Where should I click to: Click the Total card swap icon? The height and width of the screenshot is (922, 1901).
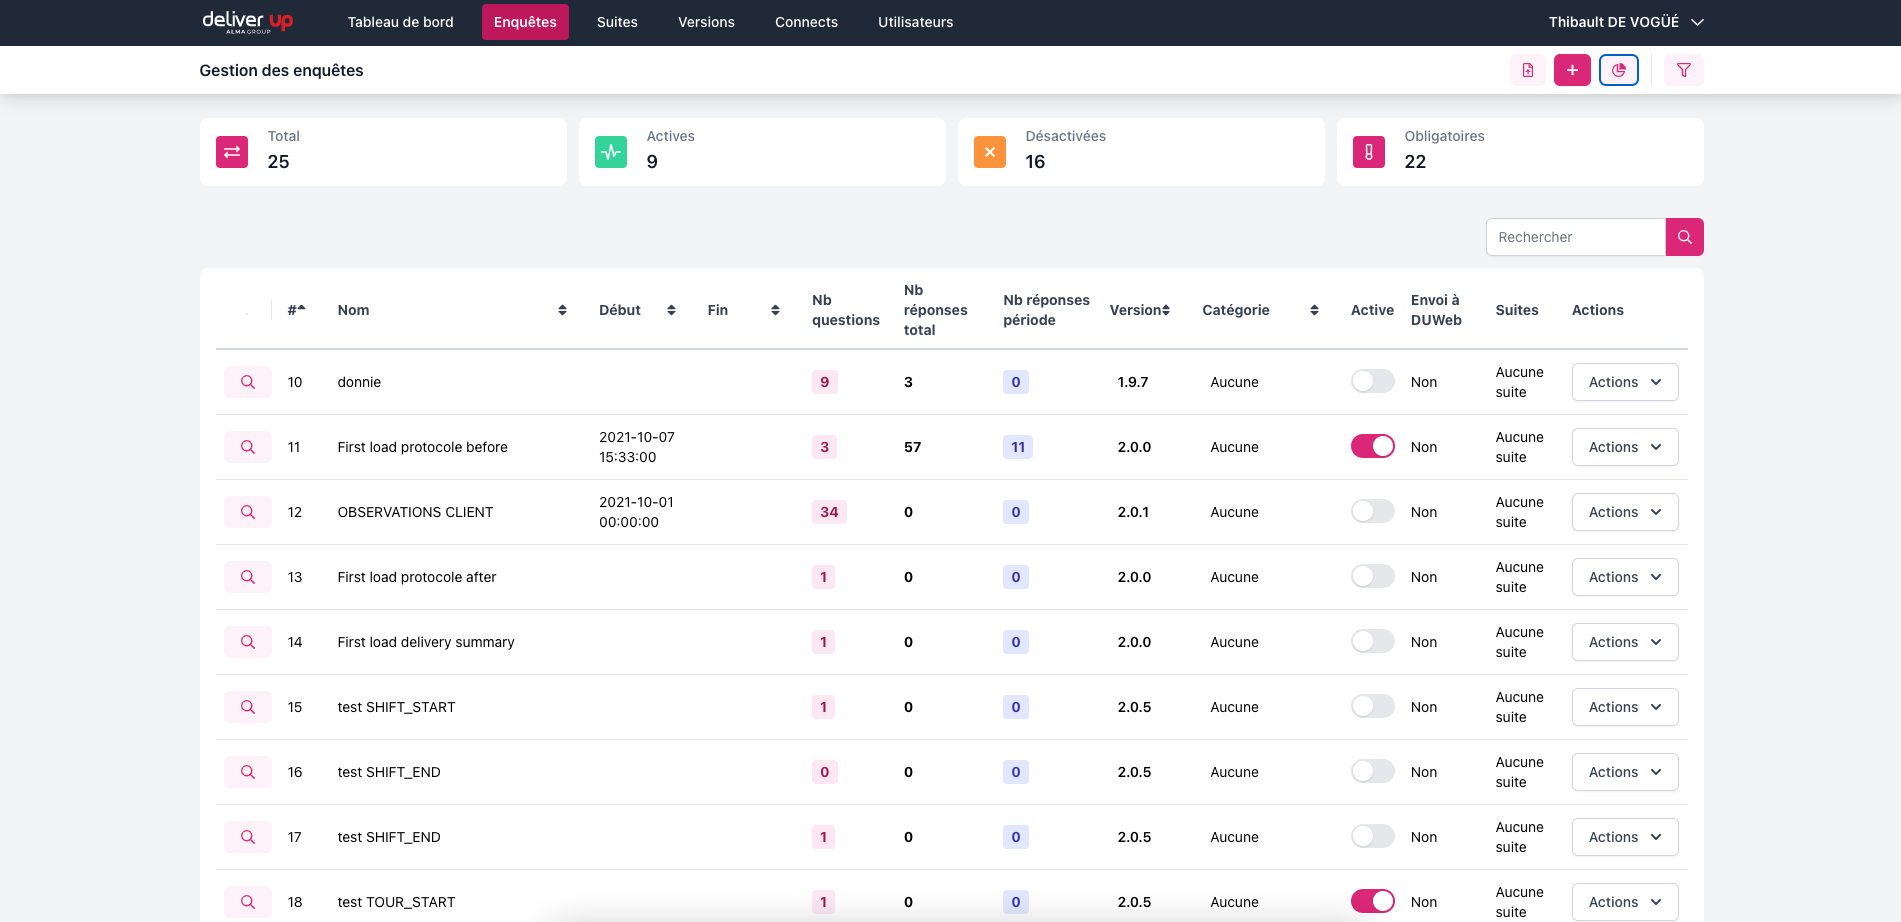pos(232,152)
